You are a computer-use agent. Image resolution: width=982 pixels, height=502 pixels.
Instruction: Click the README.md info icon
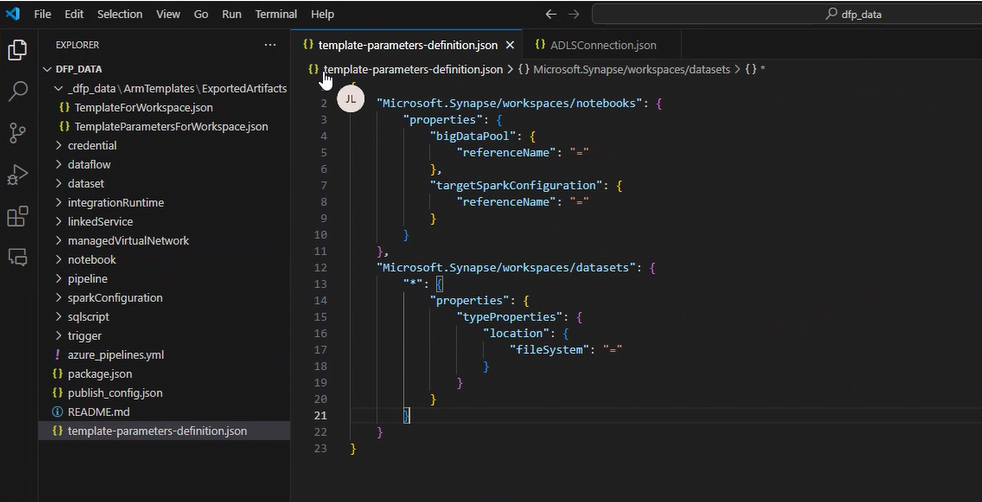coord(58,412)
